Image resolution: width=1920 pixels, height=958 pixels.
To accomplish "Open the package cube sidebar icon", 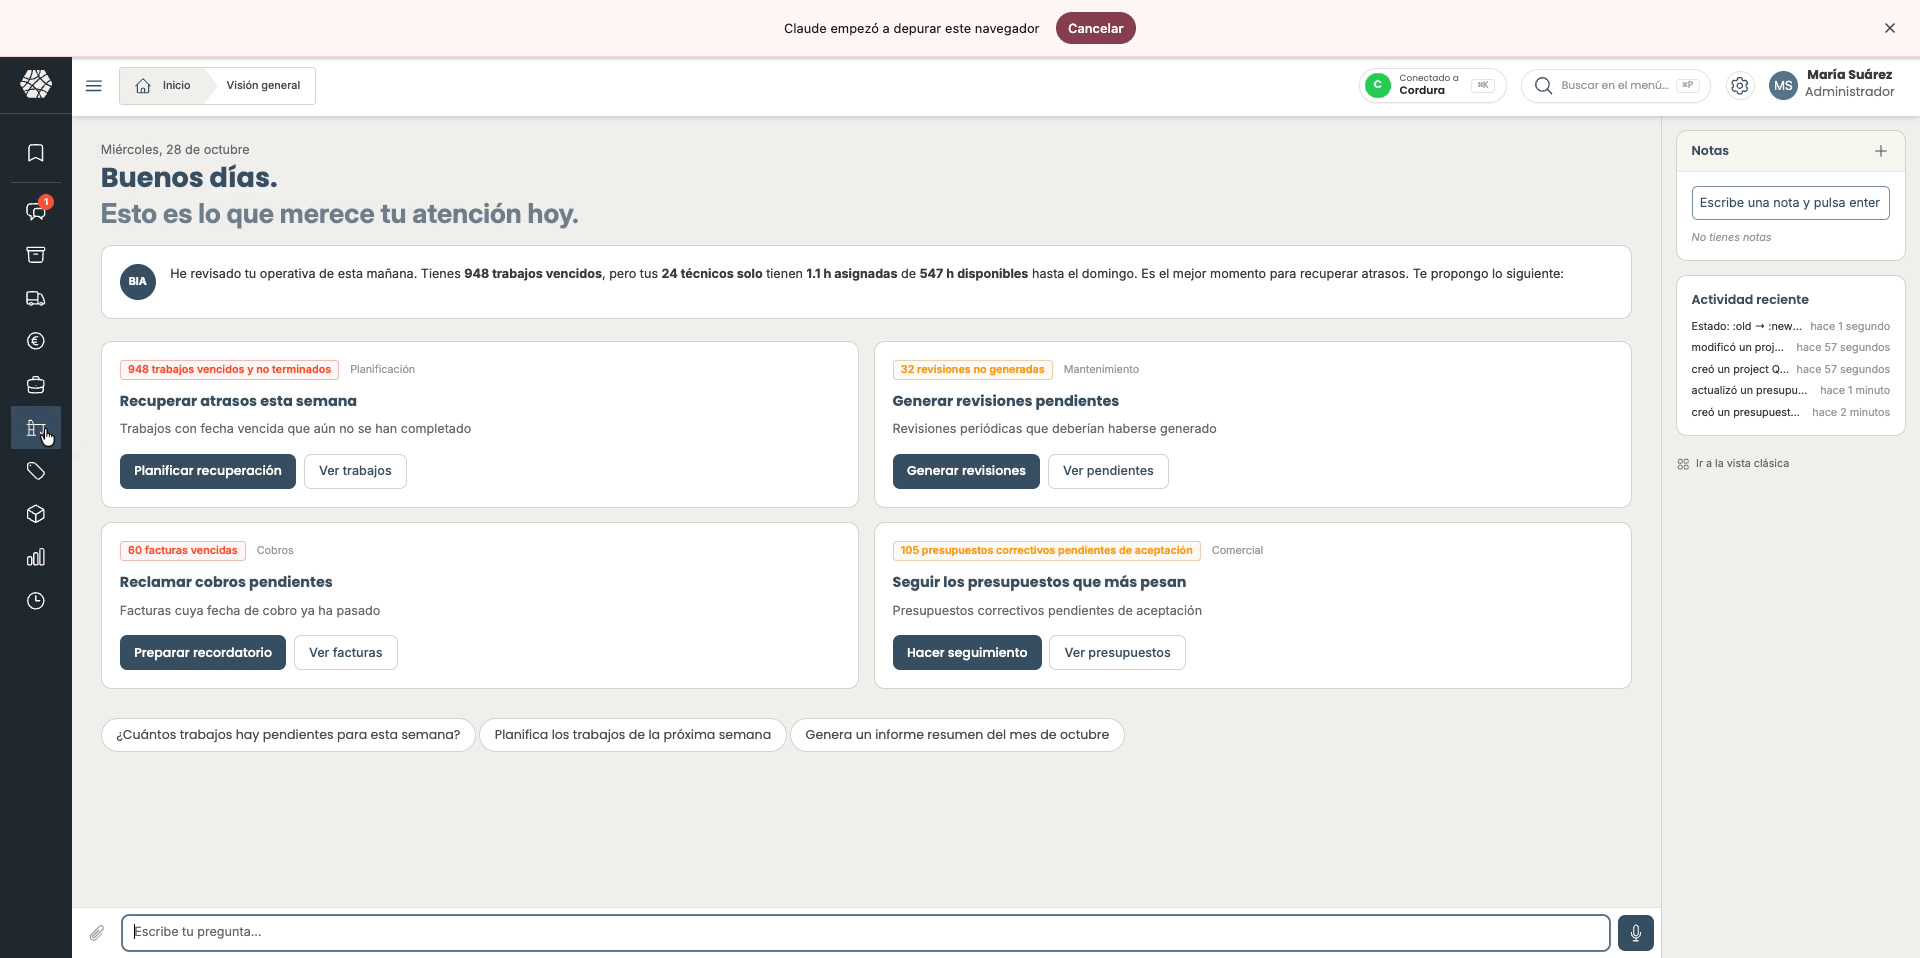I will pos(36,514).
